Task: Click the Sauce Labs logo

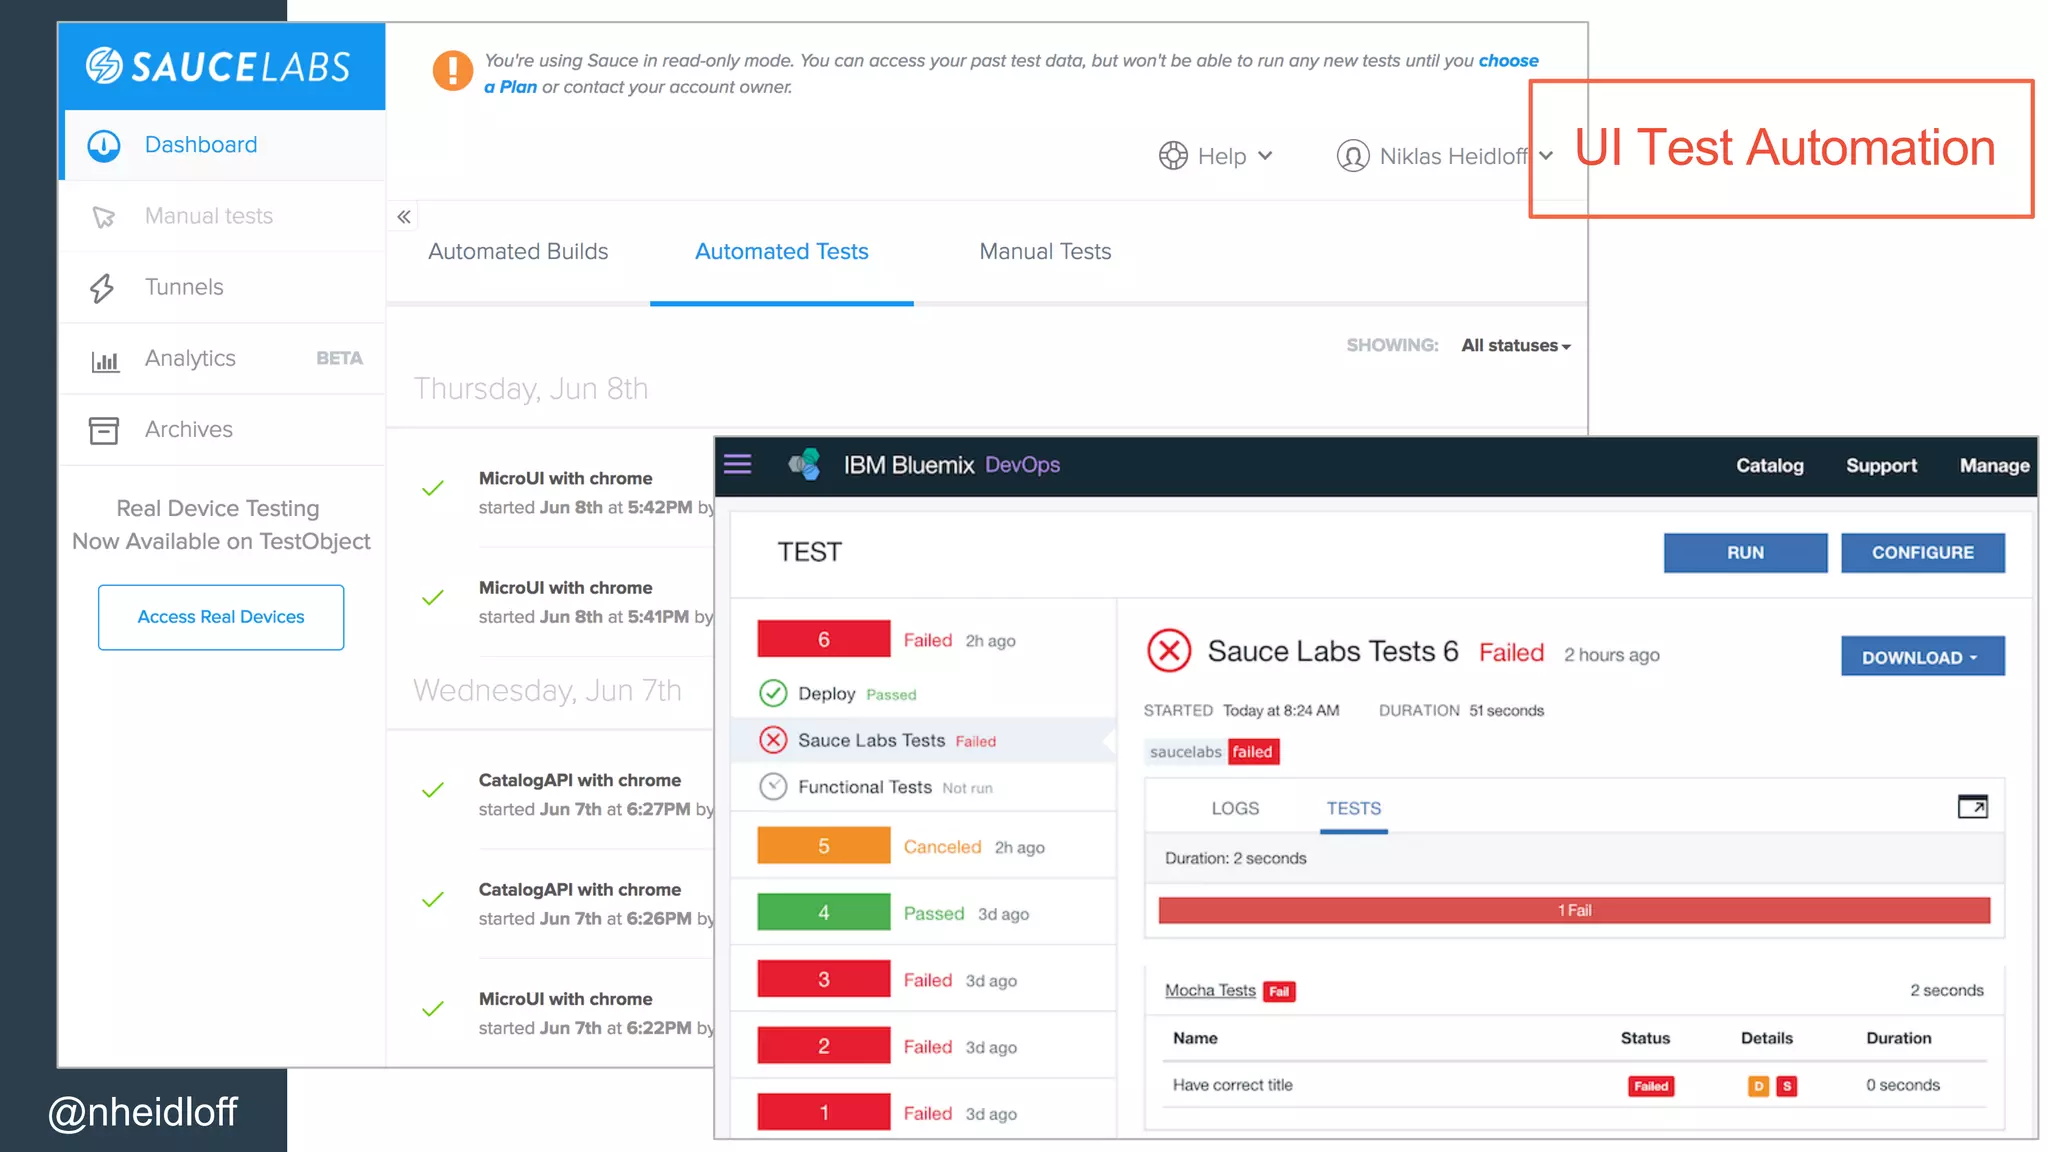Action: pos(218,66)
